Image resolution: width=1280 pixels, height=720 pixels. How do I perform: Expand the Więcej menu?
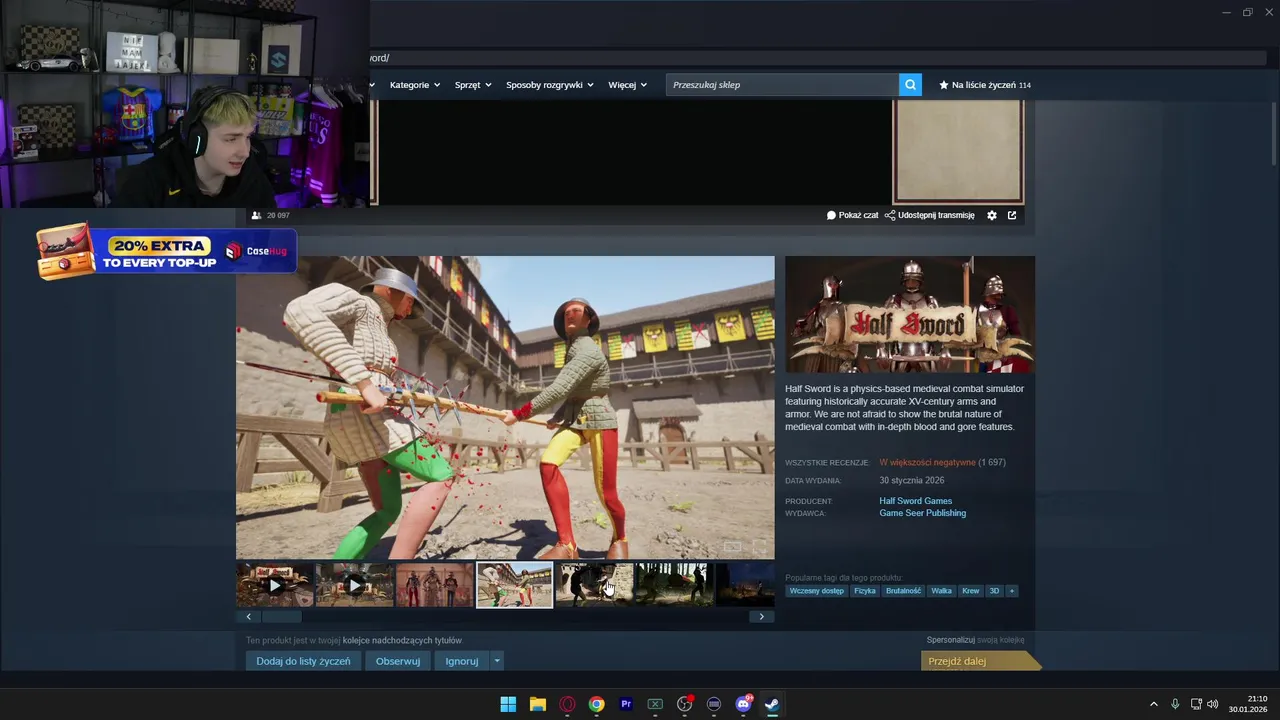(627, 85)
